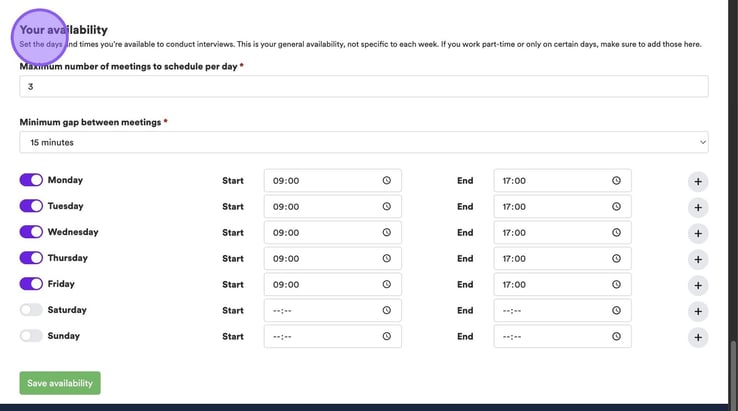Add an extra time slot for Friday
738x411 pixels.
coord(698,285)
